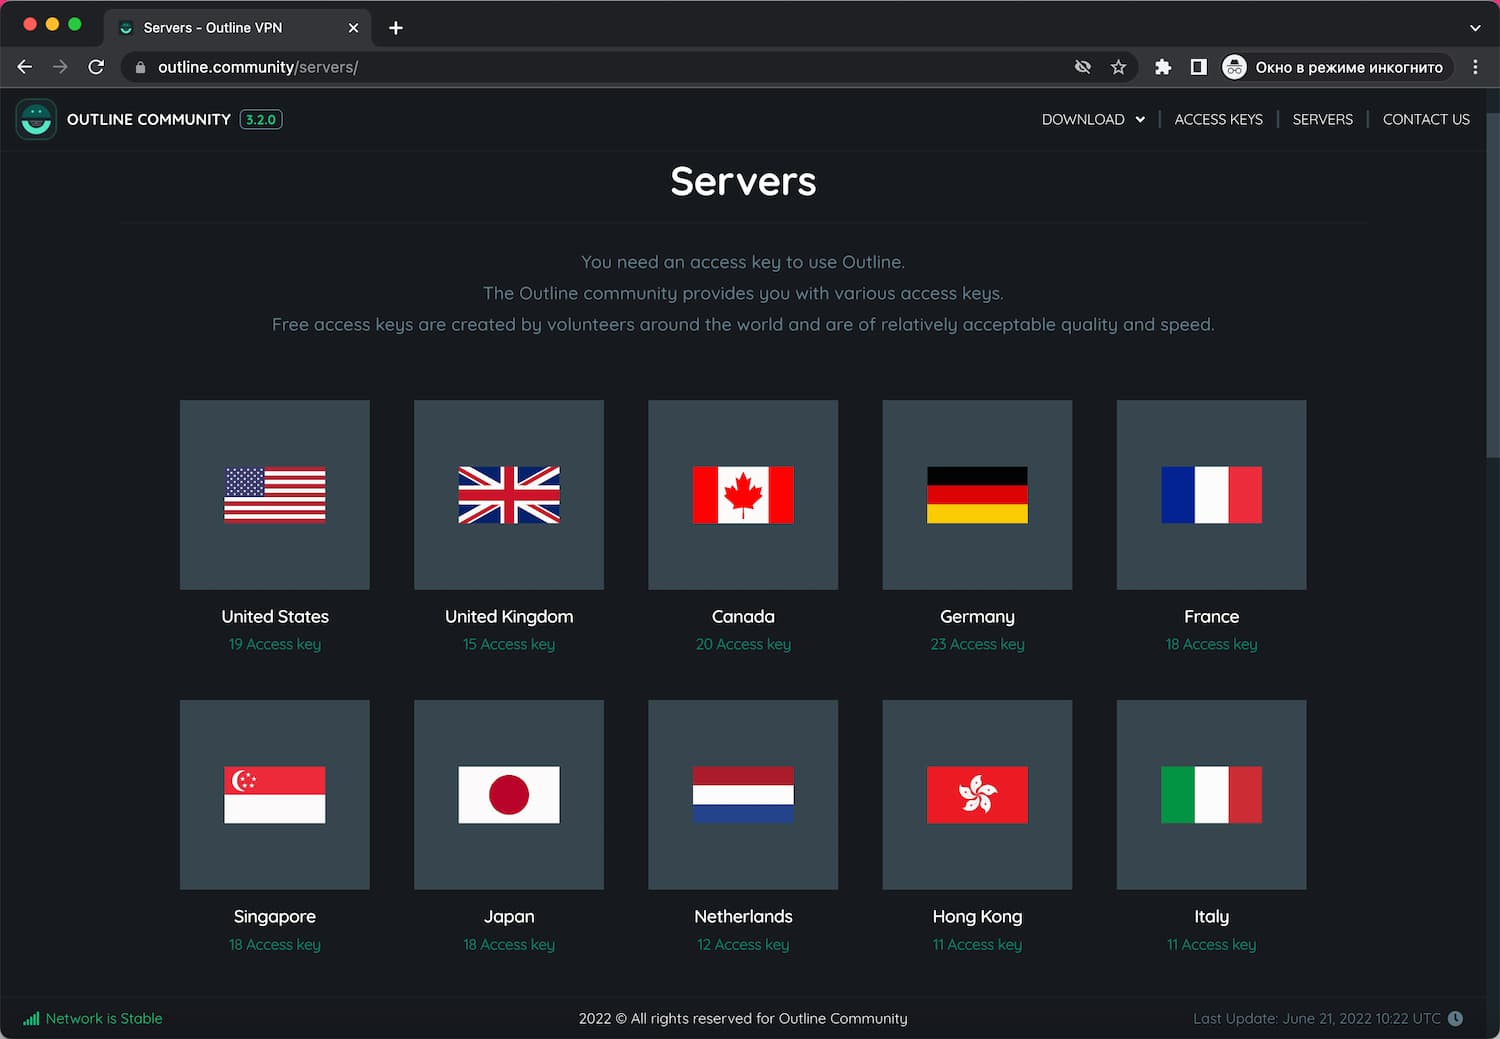
Task: Click the Hong Kong country name
Action: (x=977, y=917)
